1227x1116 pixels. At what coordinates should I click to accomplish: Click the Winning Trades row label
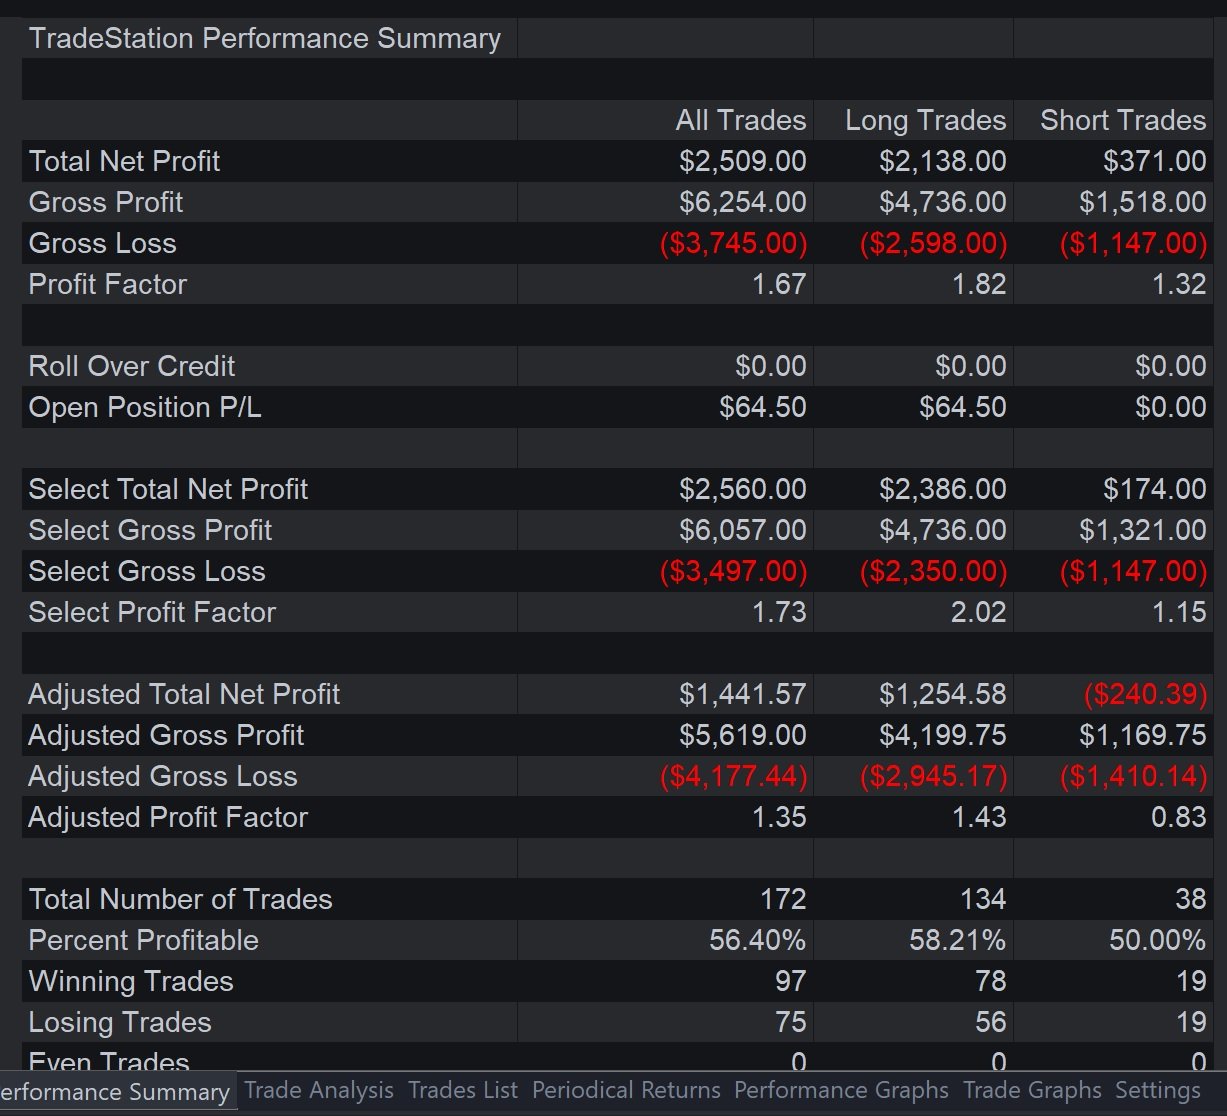[x=131, y=981]
